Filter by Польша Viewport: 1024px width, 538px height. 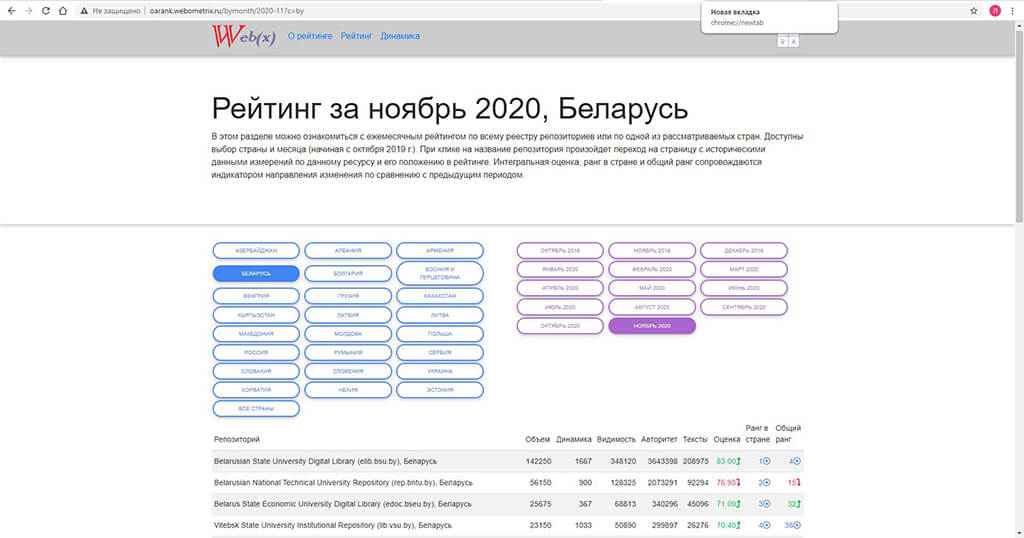pos(440,334)
